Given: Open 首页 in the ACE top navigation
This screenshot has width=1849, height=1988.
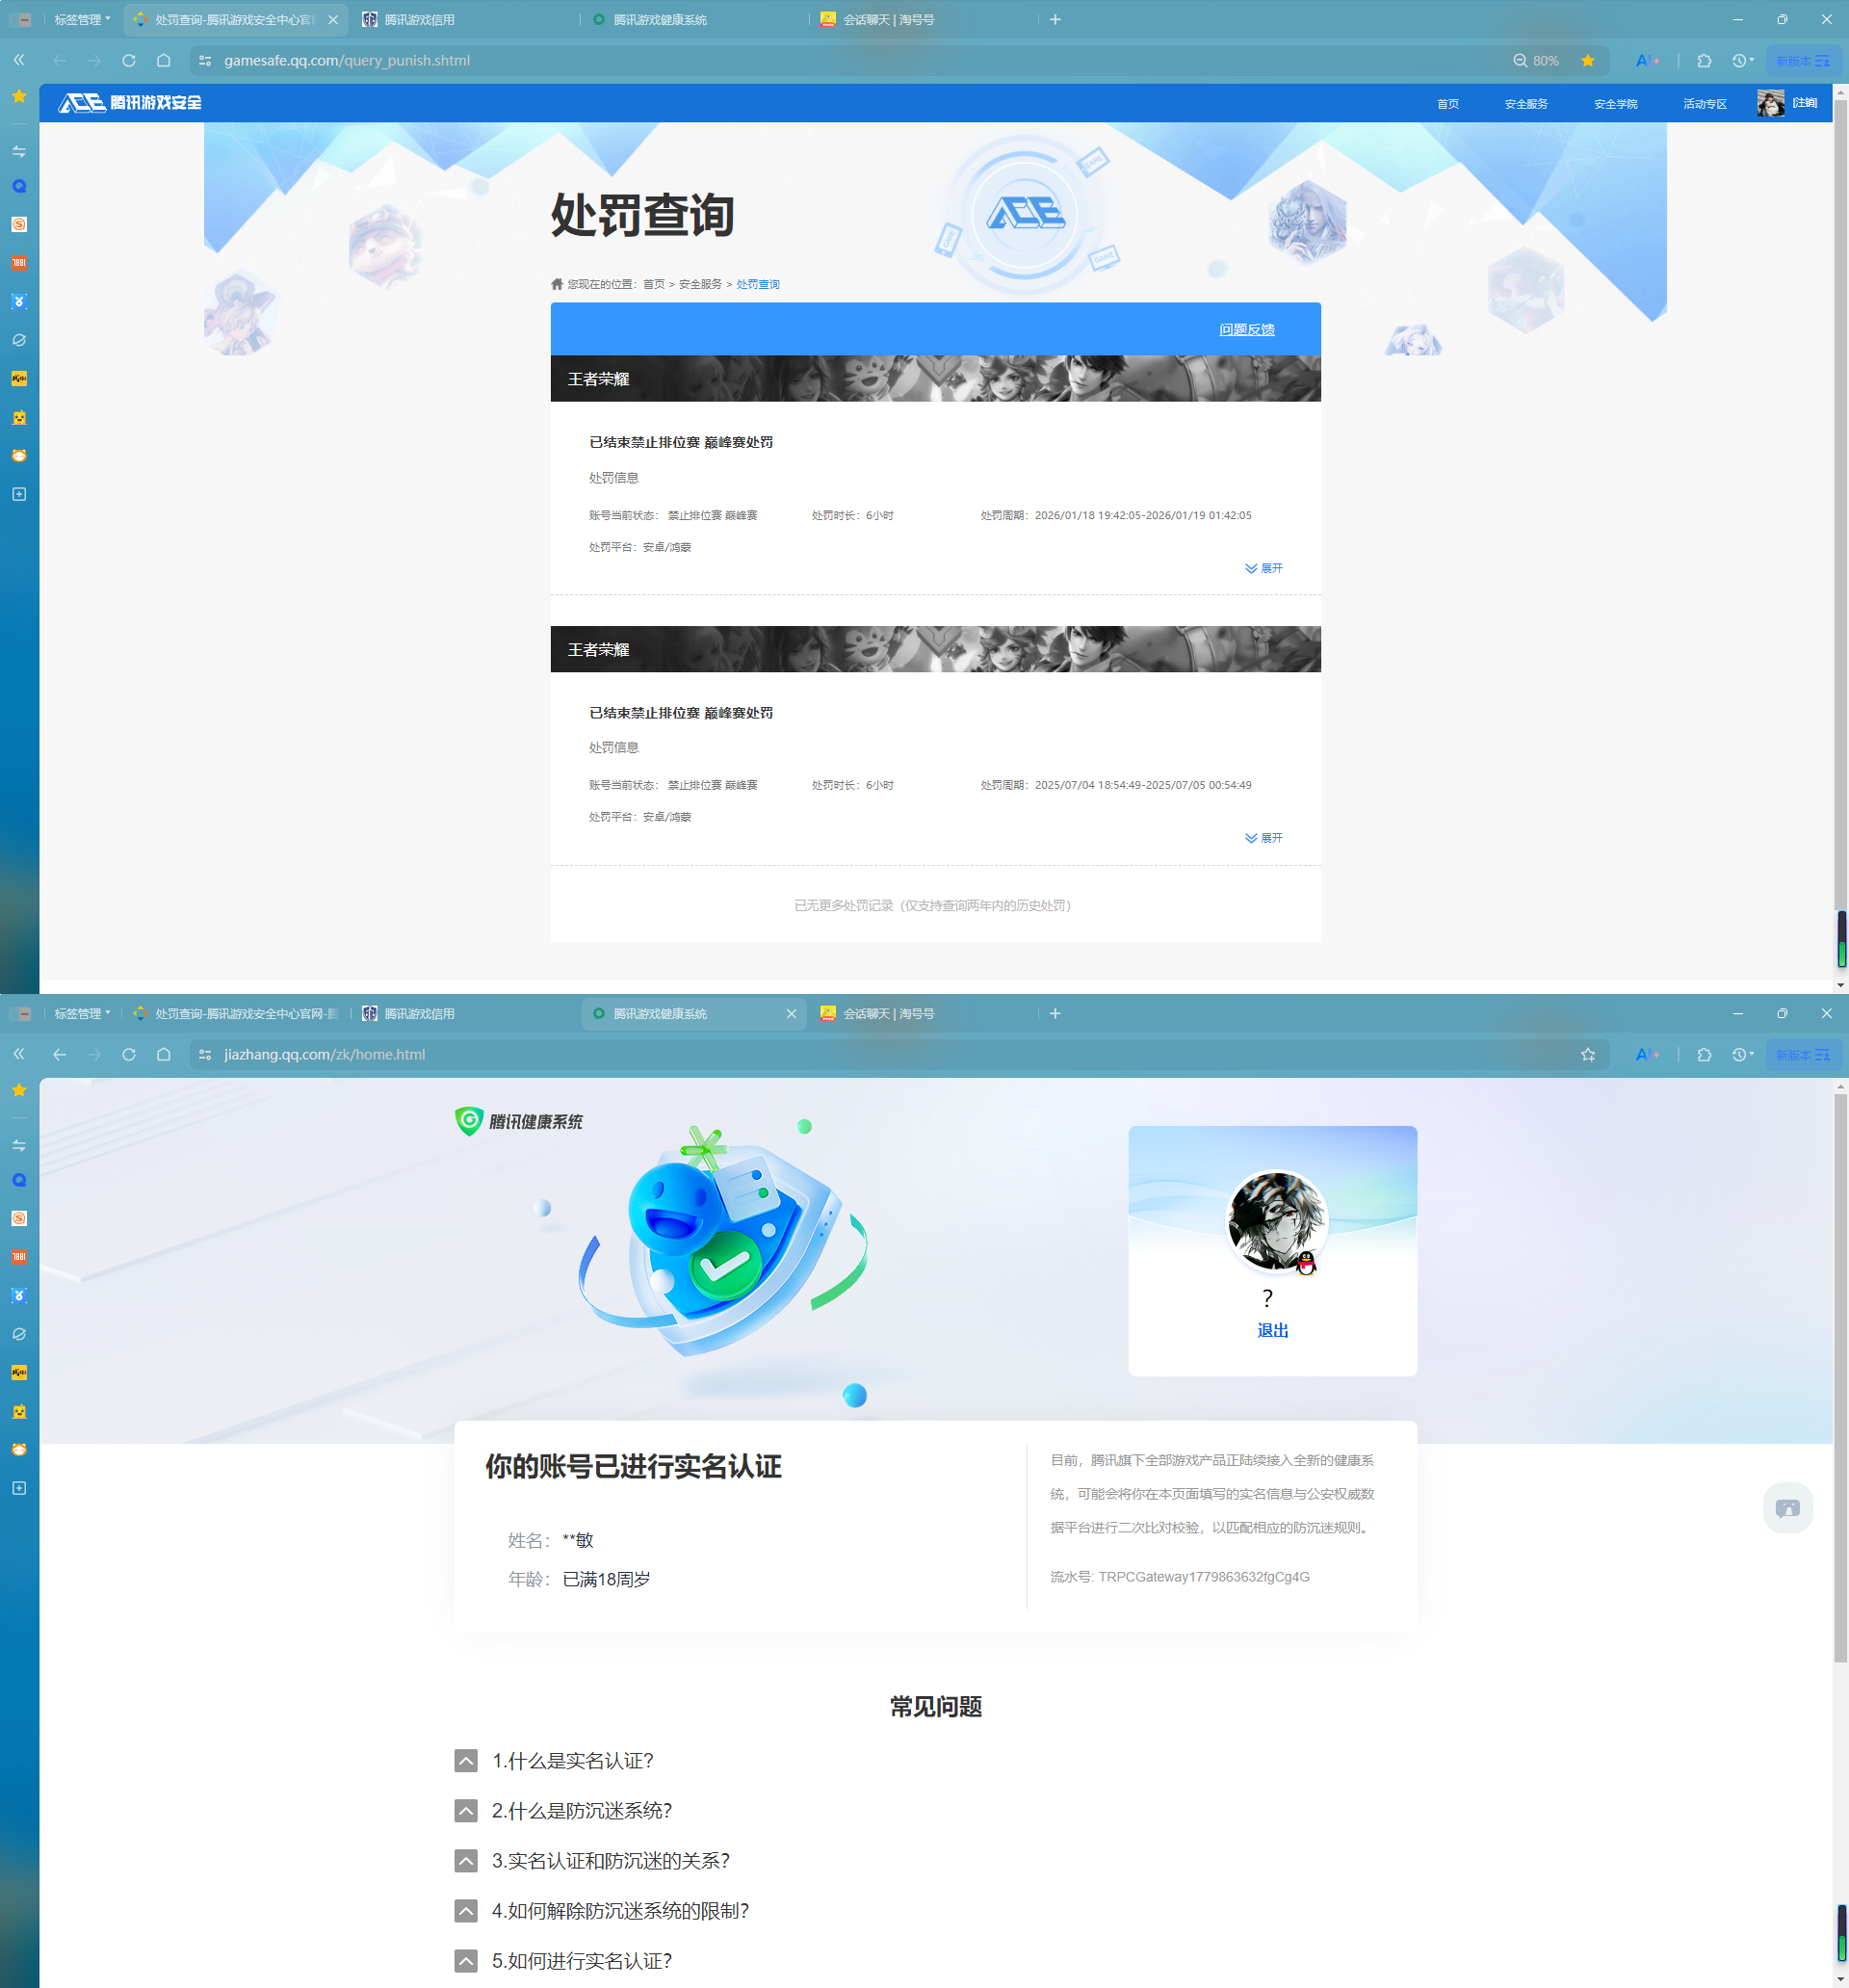Looking at the screenshot, I should coord(1447,104).
